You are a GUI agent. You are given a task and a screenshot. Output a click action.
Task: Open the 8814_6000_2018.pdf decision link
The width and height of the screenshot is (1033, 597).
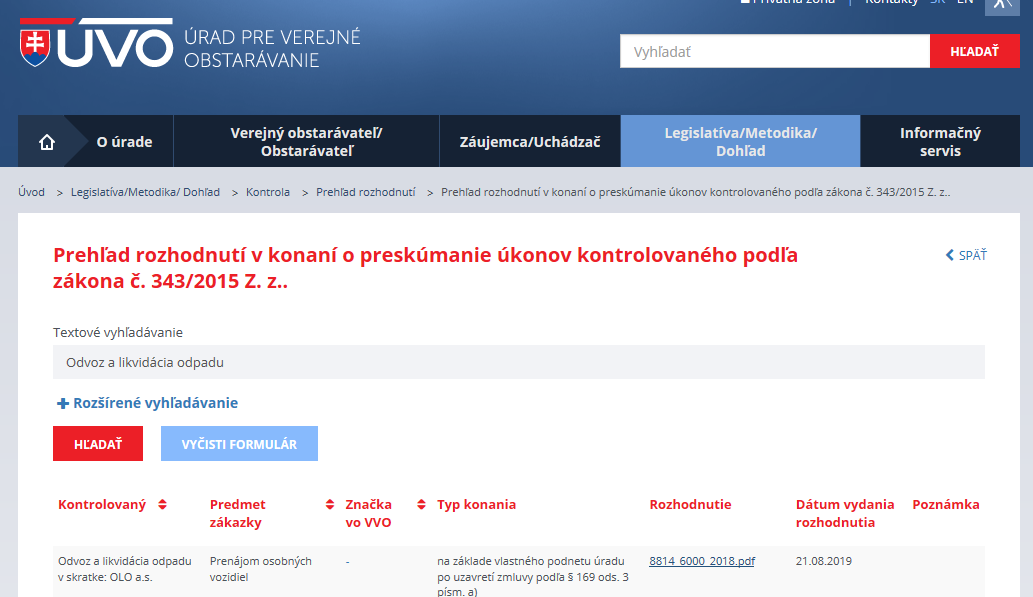[701, 561]
